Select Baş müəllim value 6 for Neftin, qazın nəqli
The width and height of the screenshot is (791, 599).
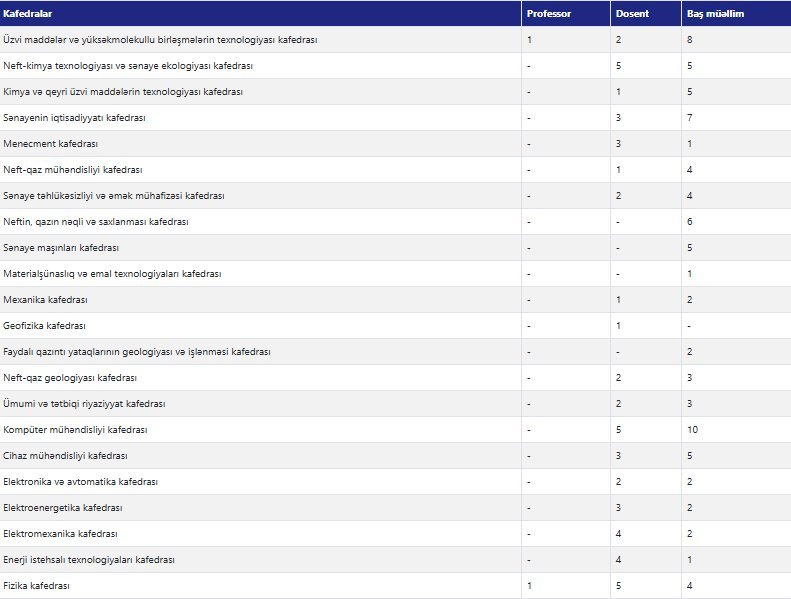click(x=690, y=222)
